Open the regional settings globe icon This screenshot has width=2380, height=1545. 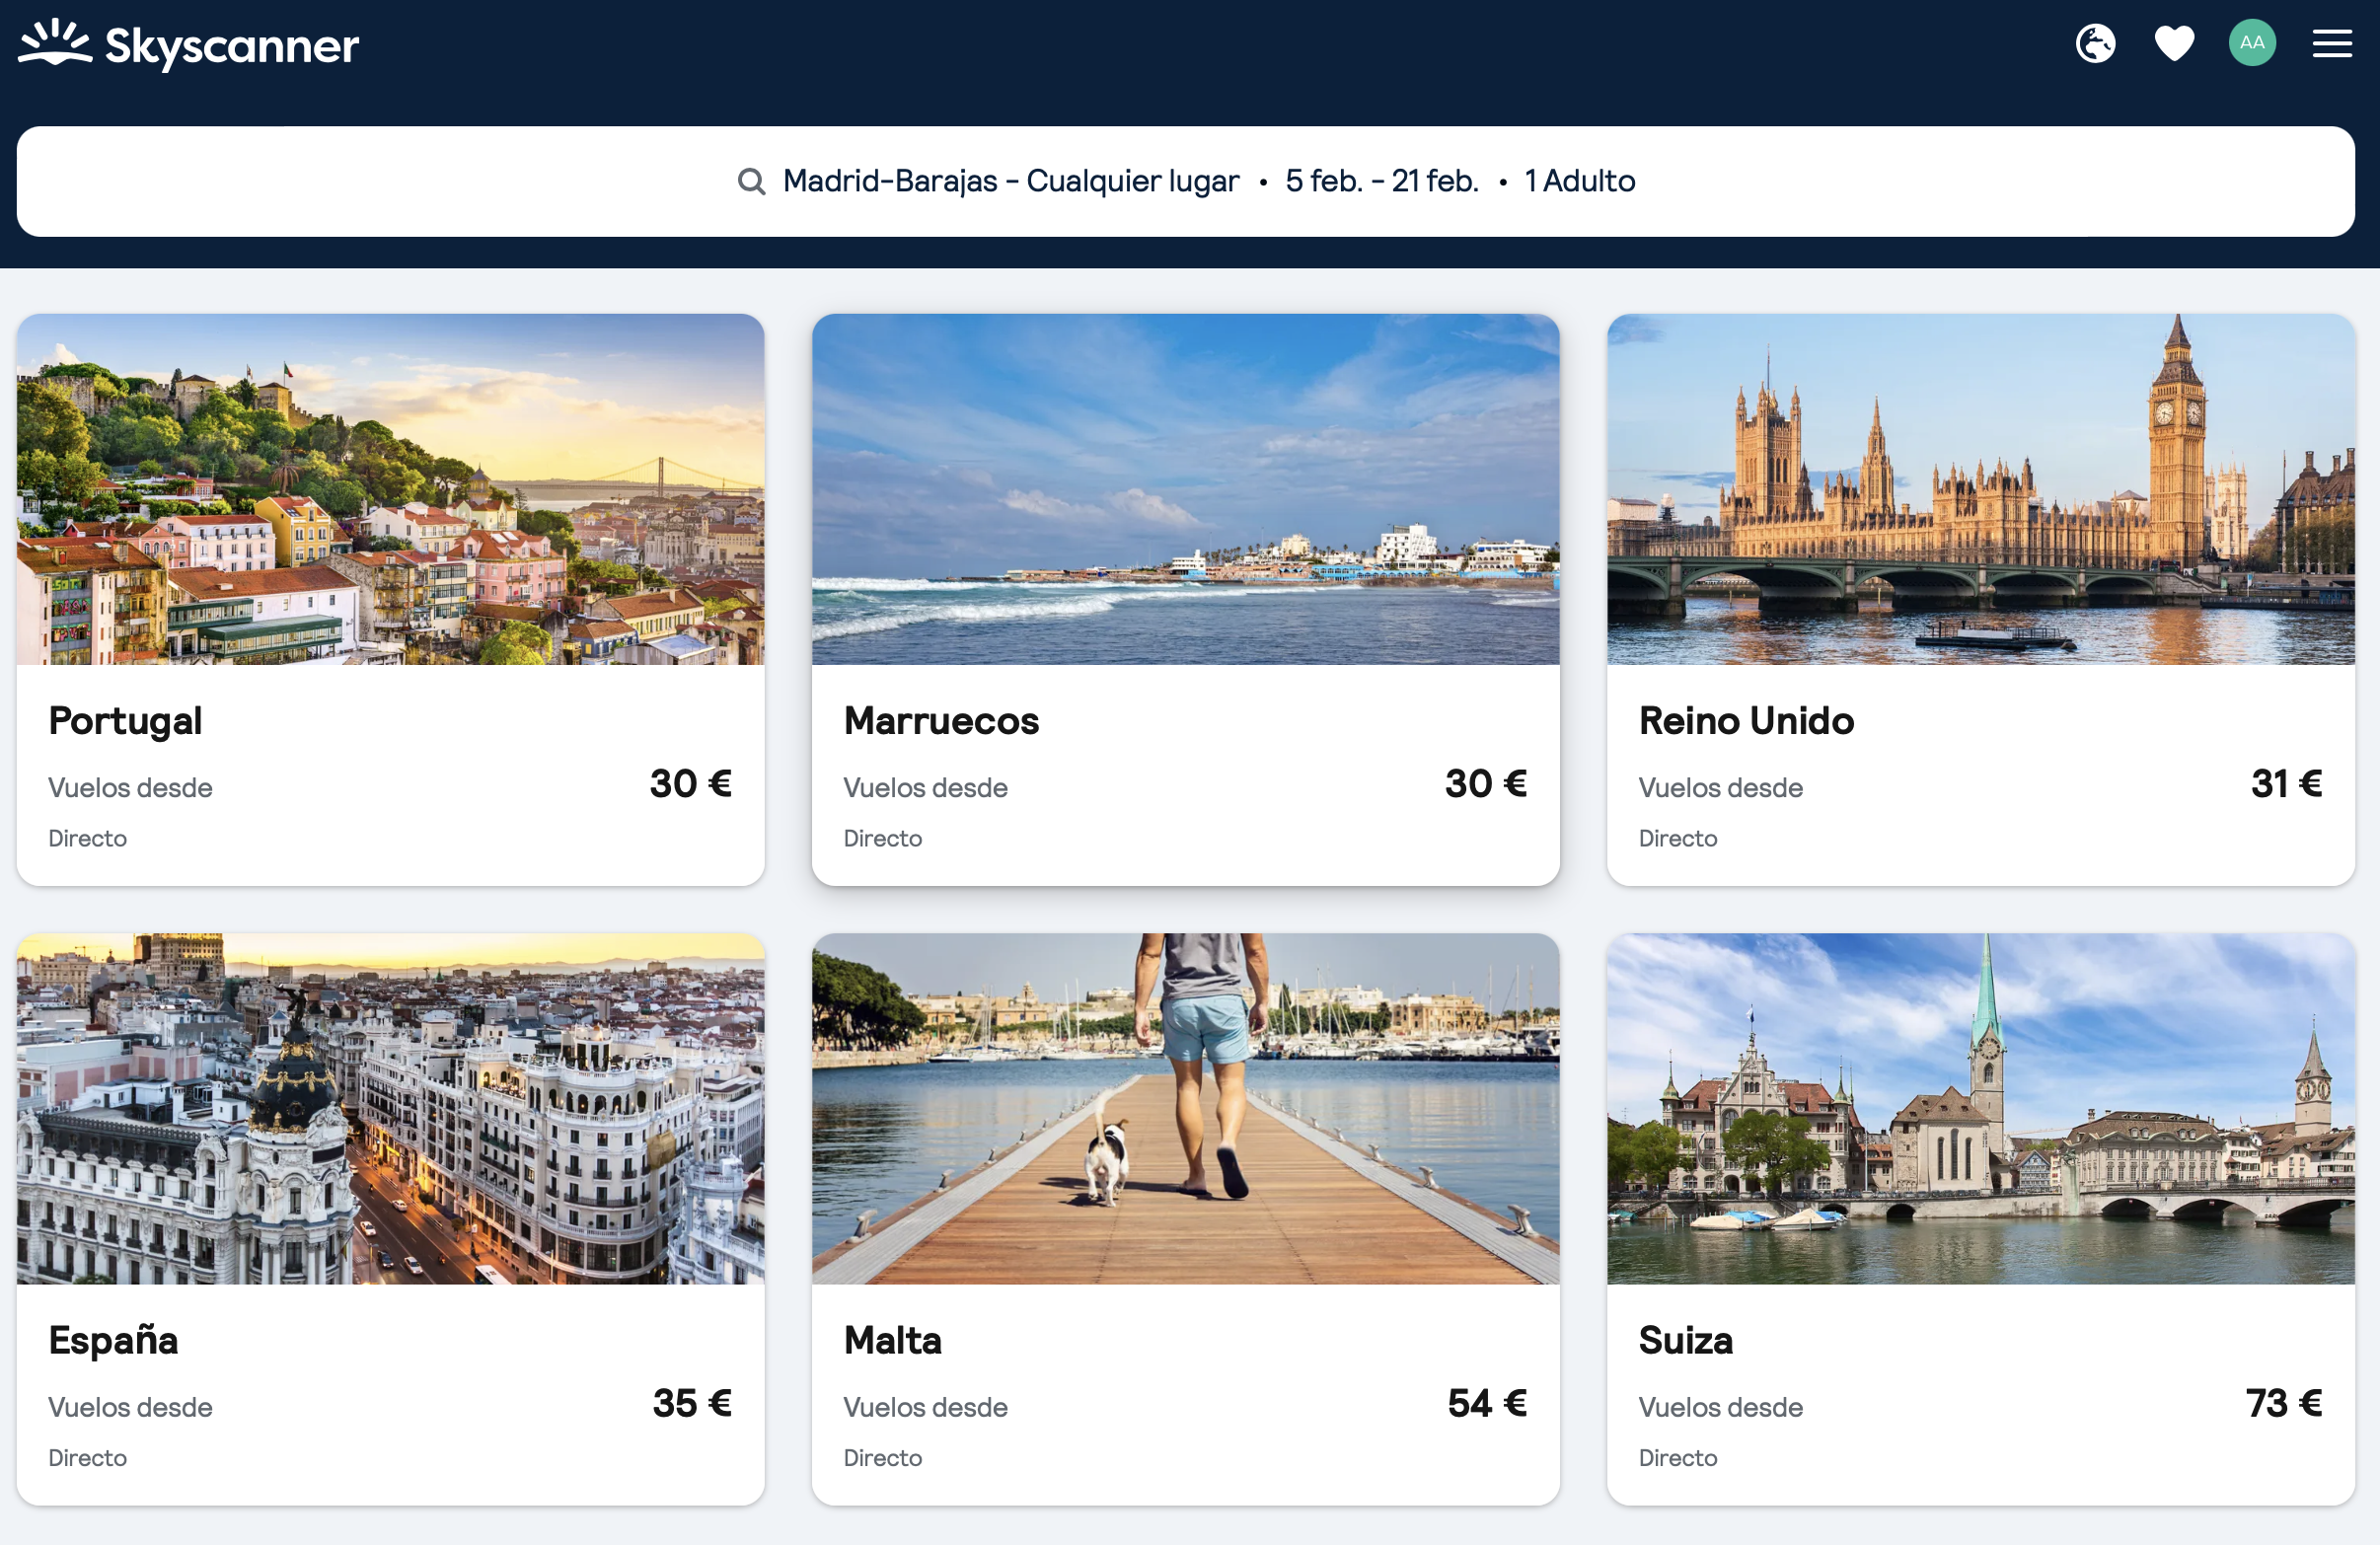click(x=2095, y=43)
